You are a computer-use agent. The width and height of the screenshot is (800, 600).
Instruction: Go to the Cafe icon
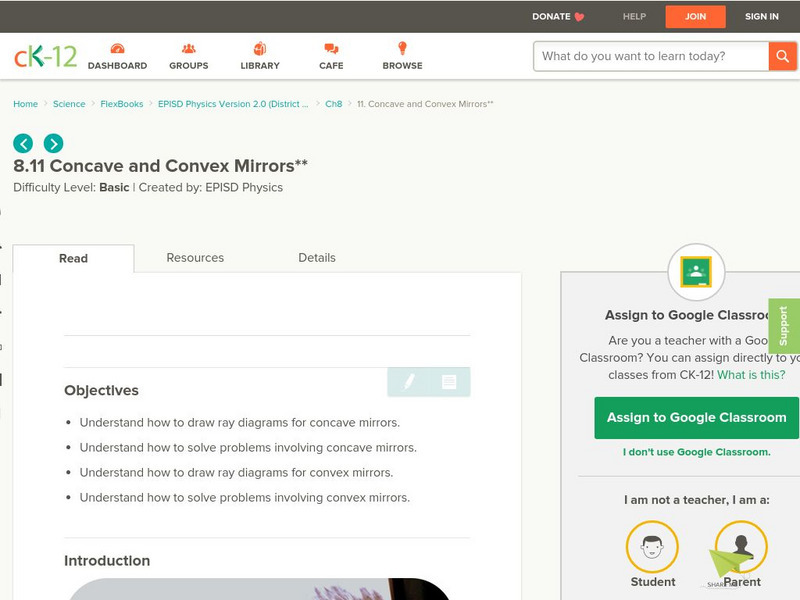[331, 49]
